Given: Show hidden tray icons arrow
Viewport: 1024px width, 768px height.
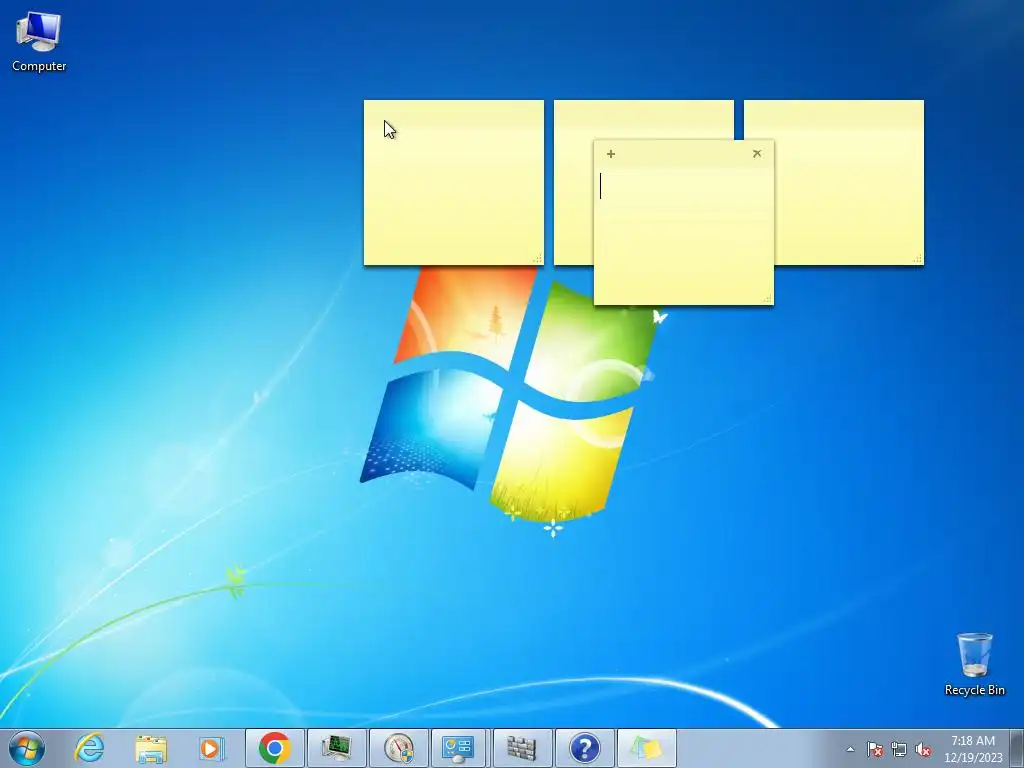Looking at the screenshot, I should (850, 749).
